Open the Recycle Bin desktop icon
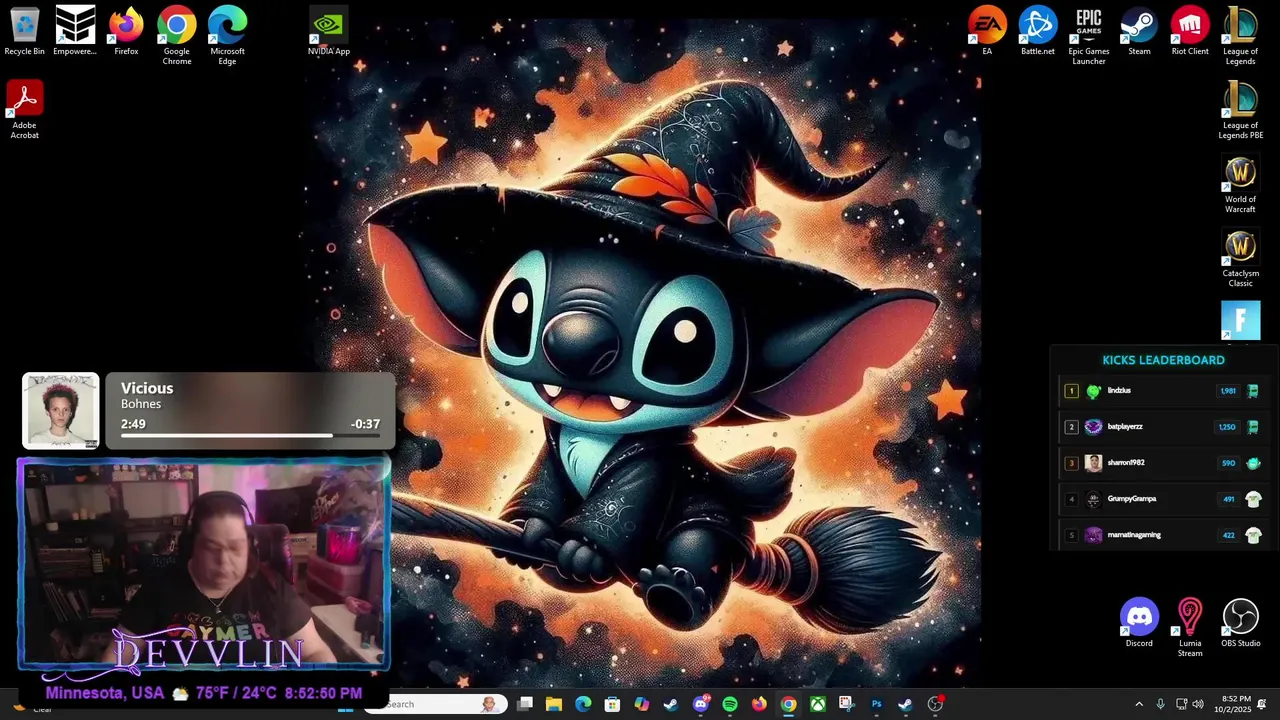 24,31
